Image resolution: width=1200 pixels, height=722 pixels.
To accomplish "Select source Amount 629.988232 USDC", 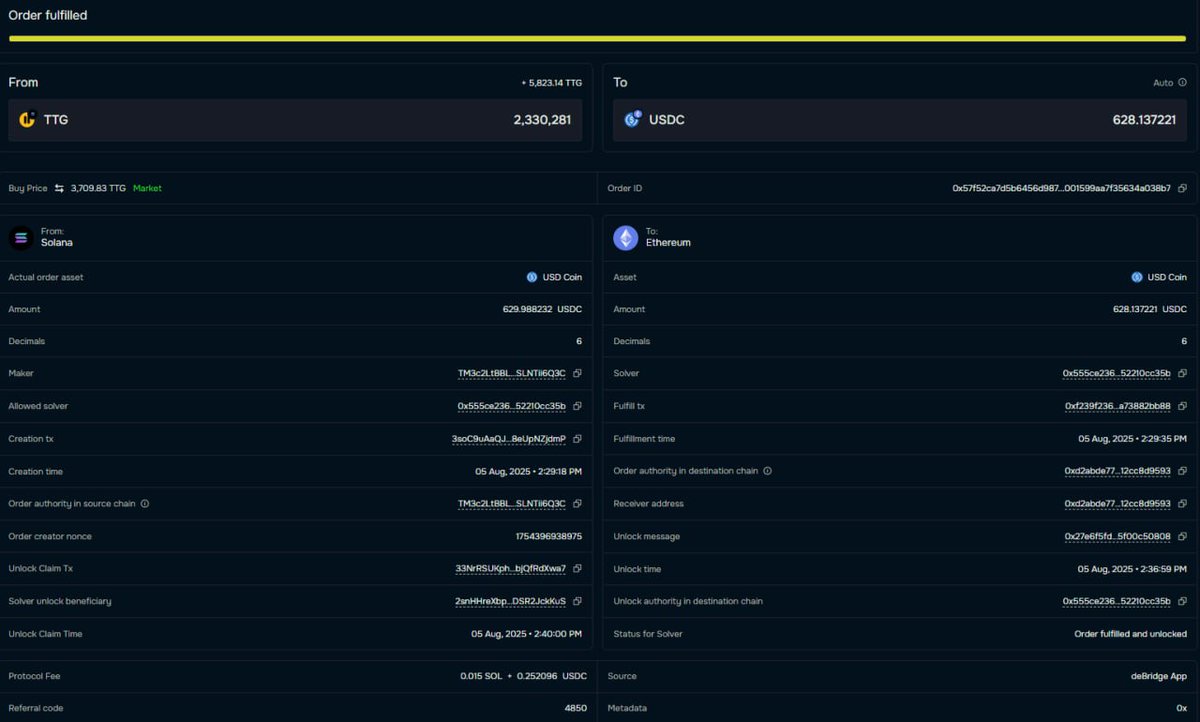I will [x=542, y=309].
